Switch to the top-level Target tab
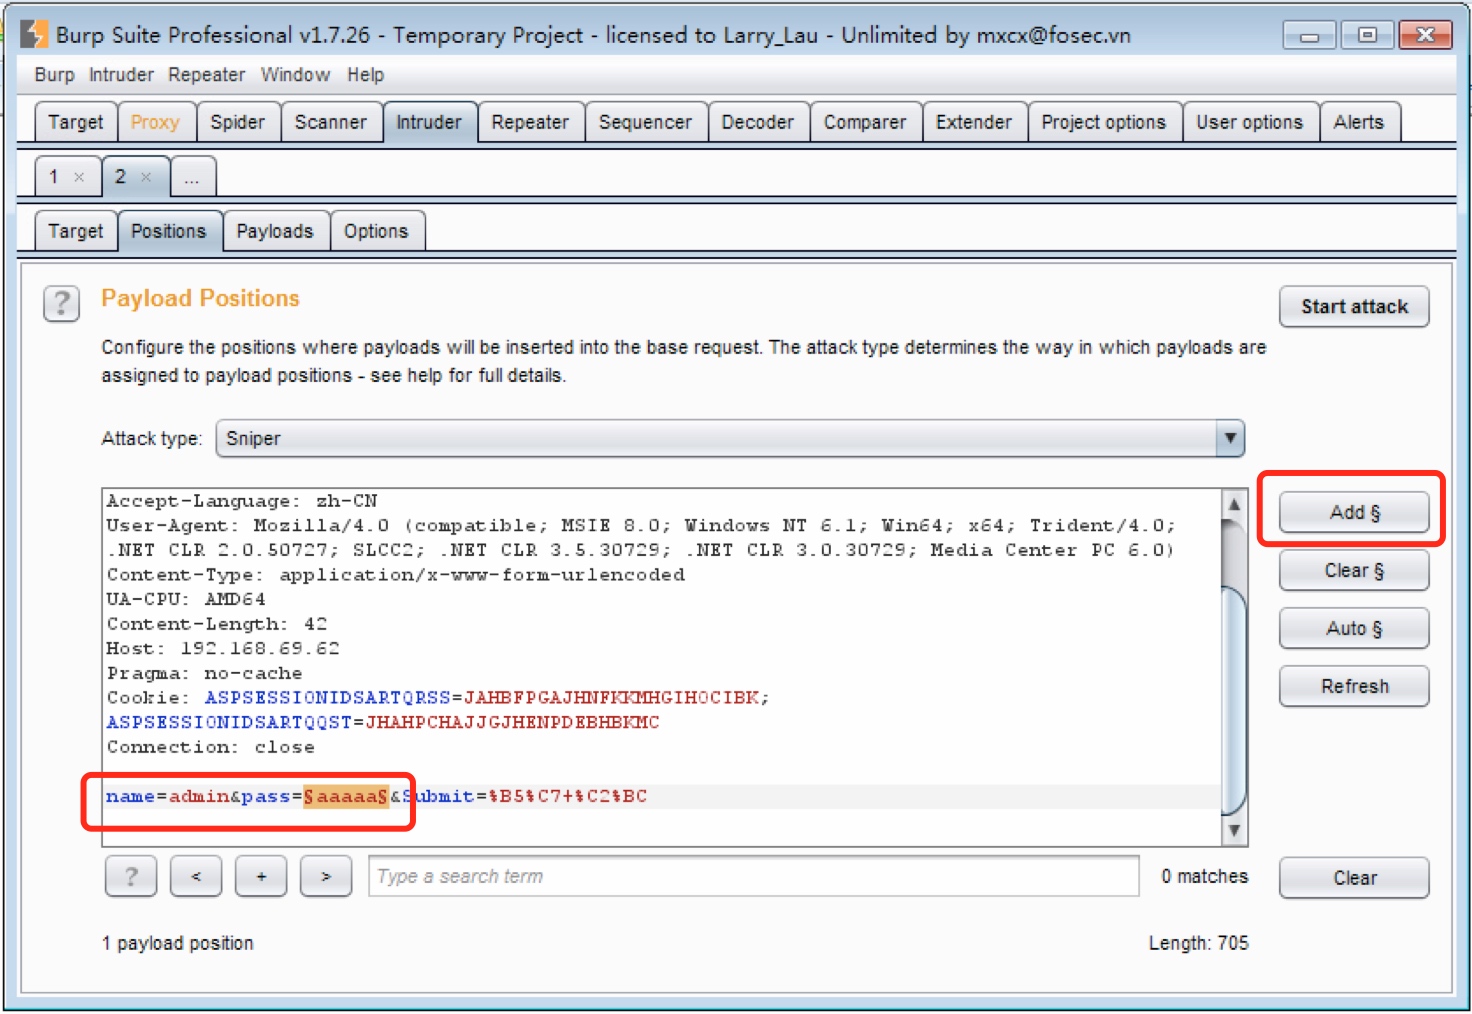The width and height of the screenshot is (1472, 1014). 76,122
